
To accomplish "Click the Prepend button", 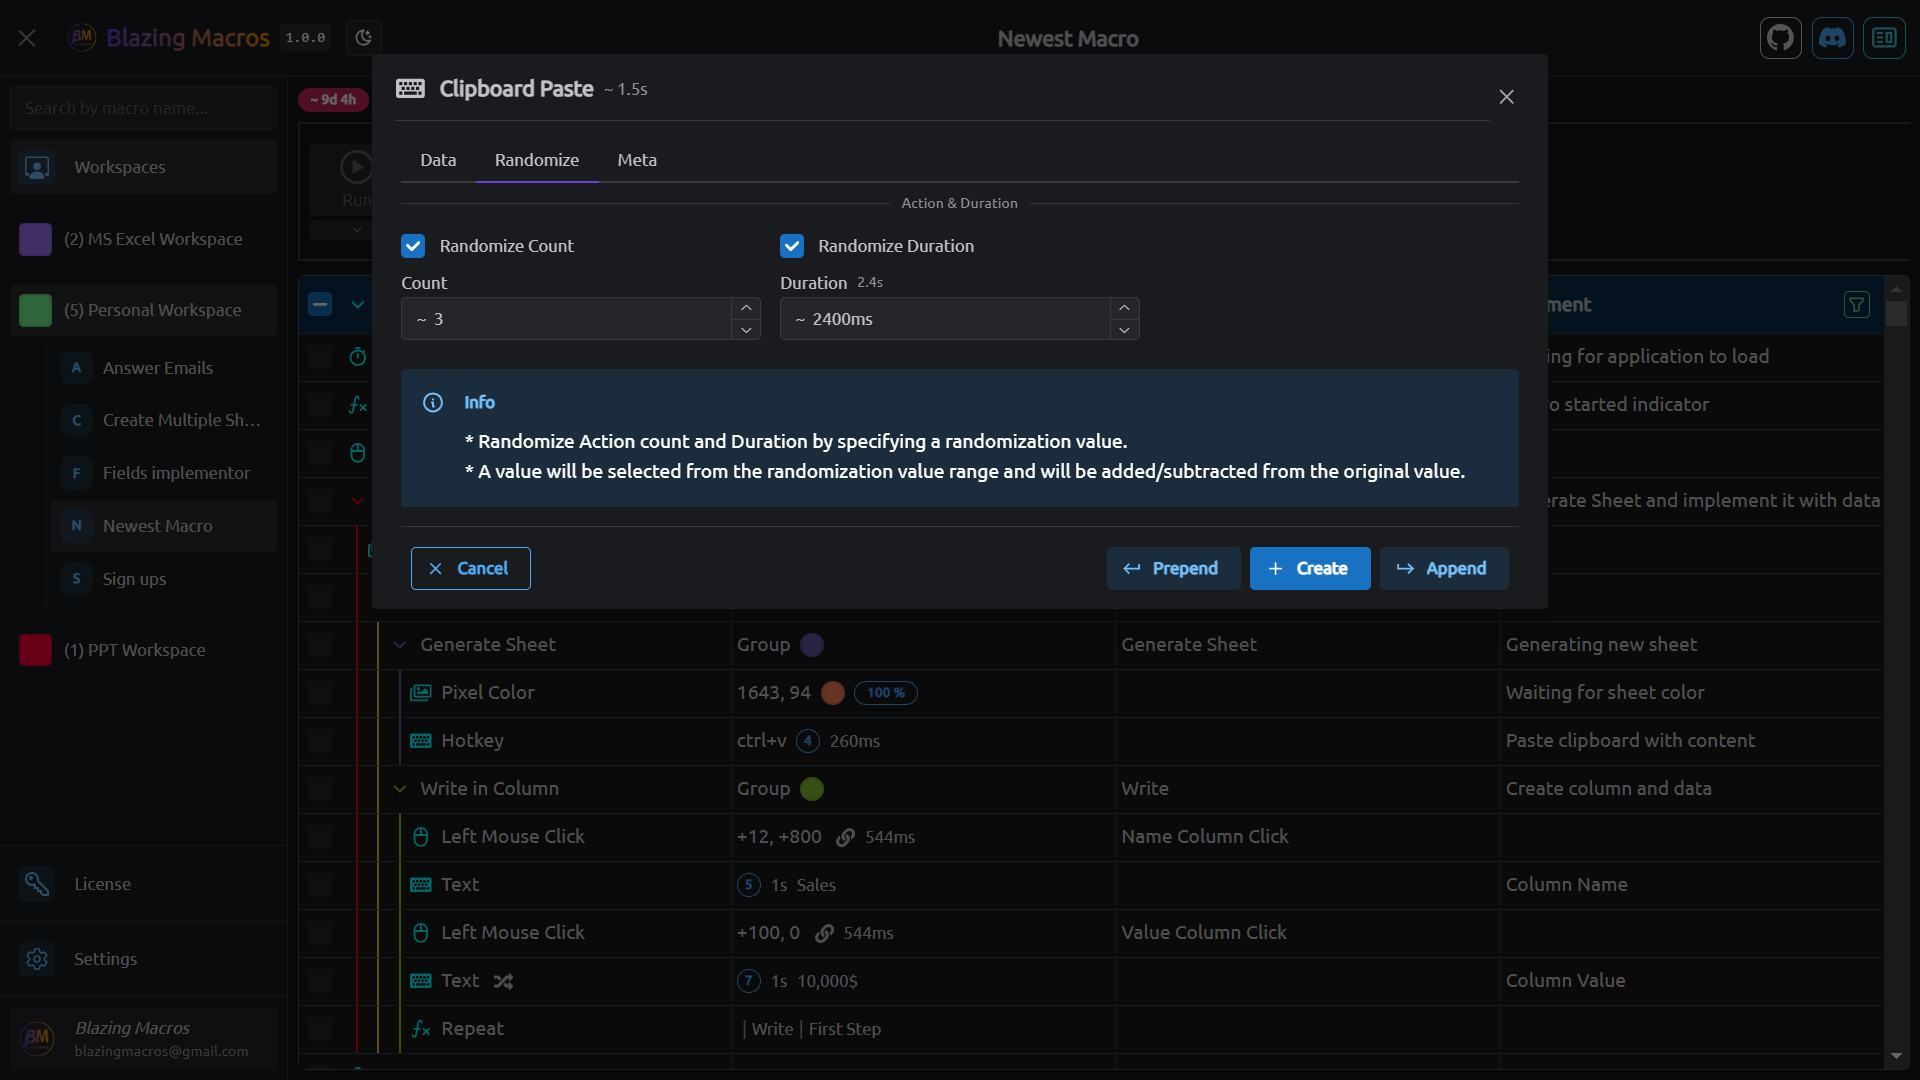I will (x=1173, y=568).
